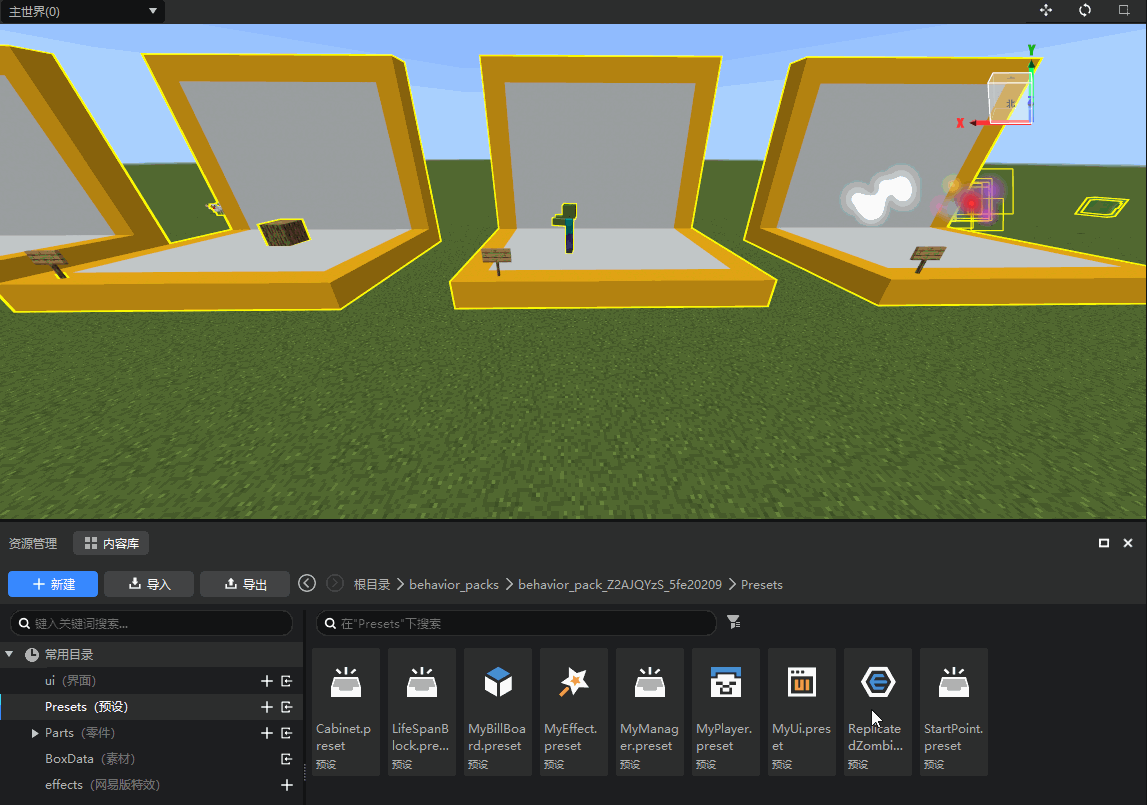
Task: Go back in folder history
Action: pyautogui.click(x=307, y=583)
